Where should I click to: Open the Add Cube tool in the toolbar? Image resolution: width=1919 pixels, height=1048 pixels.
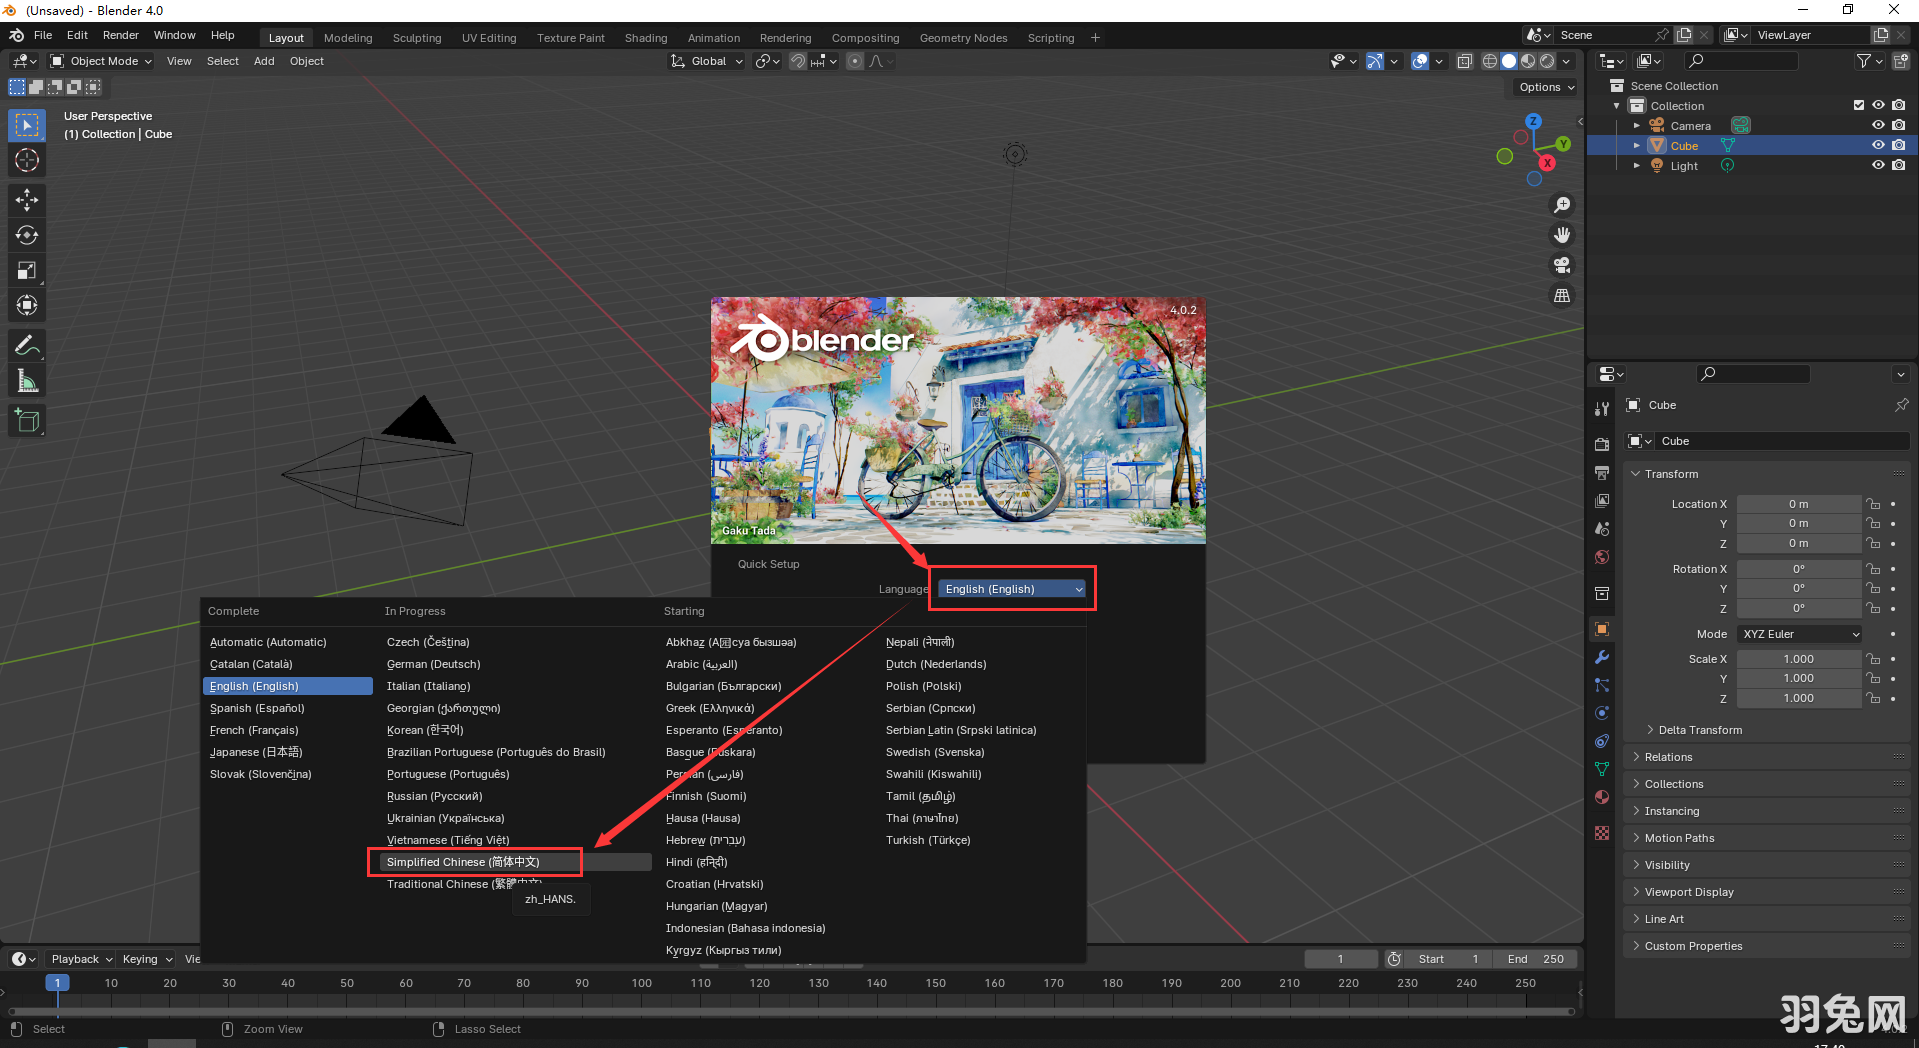point(26,420)
